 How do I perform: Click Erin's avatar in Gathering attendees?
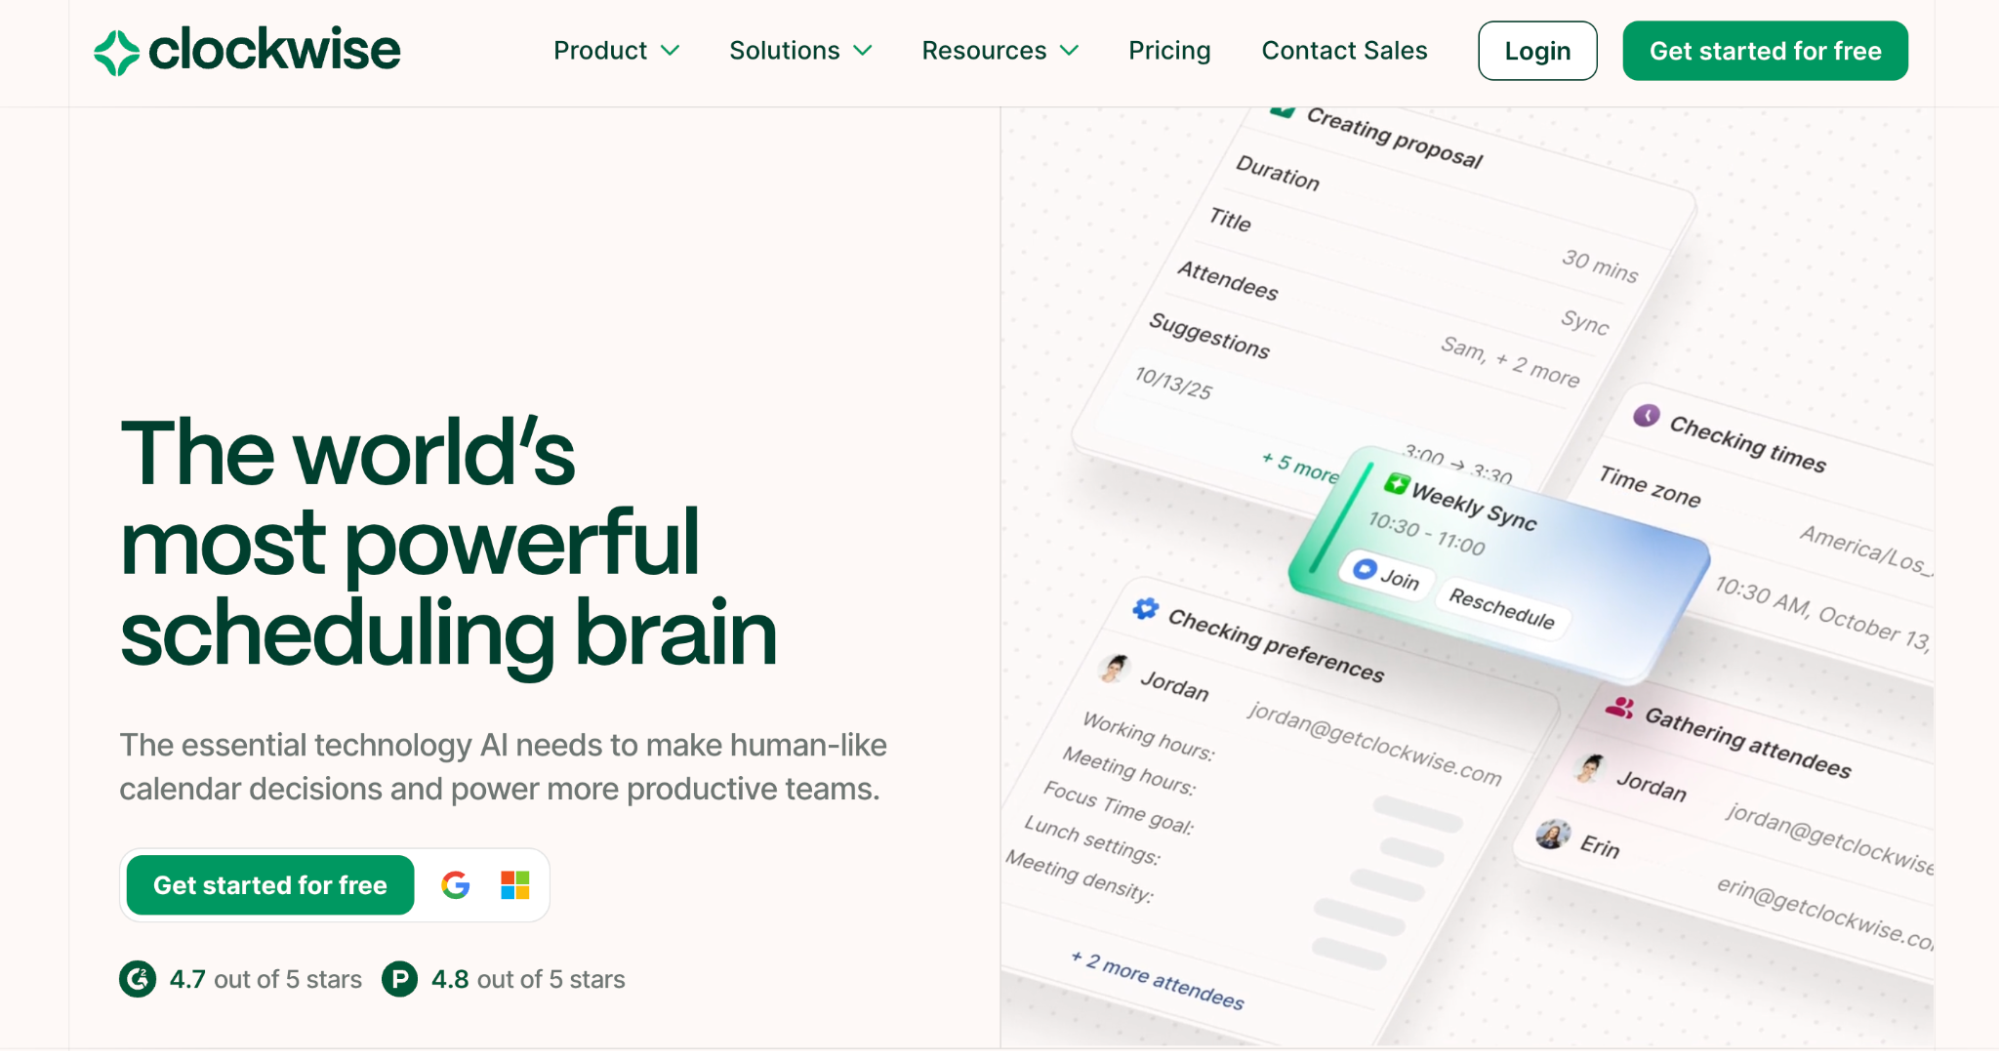[1552, 834]
